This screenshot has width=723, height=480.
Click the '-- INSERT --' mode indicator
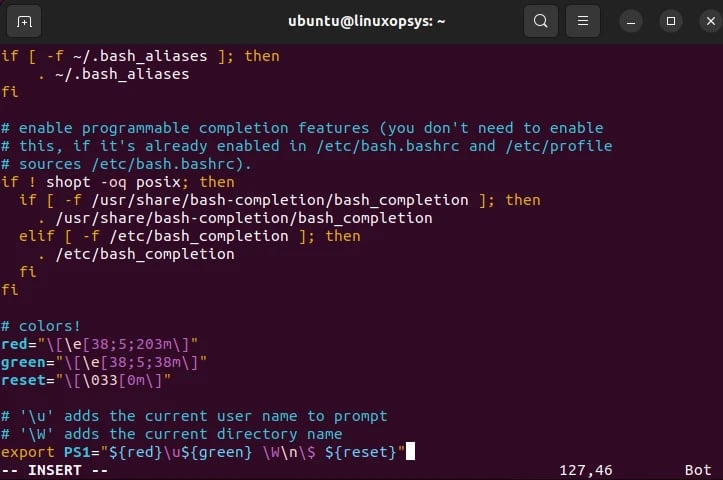pos(55,470)
